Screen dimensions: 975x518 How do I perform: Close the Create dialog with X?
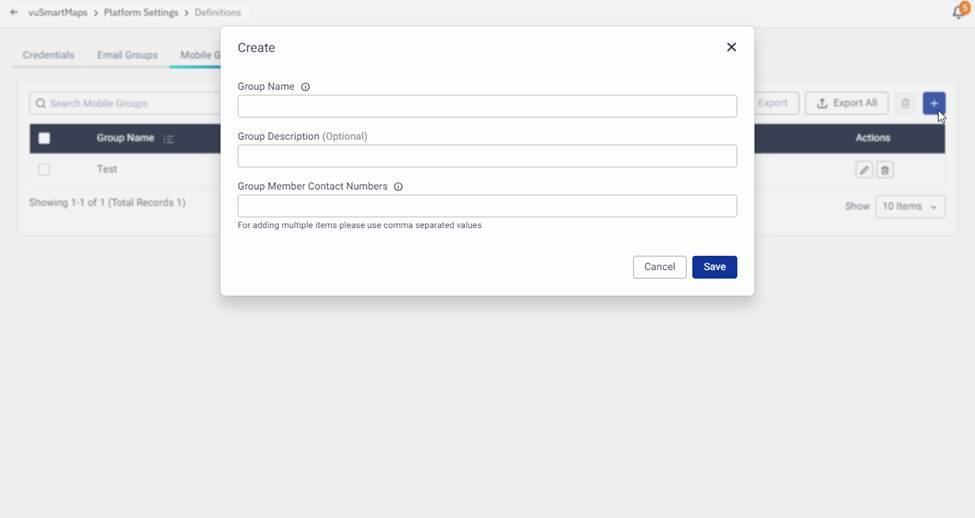(x=731, y=47)
